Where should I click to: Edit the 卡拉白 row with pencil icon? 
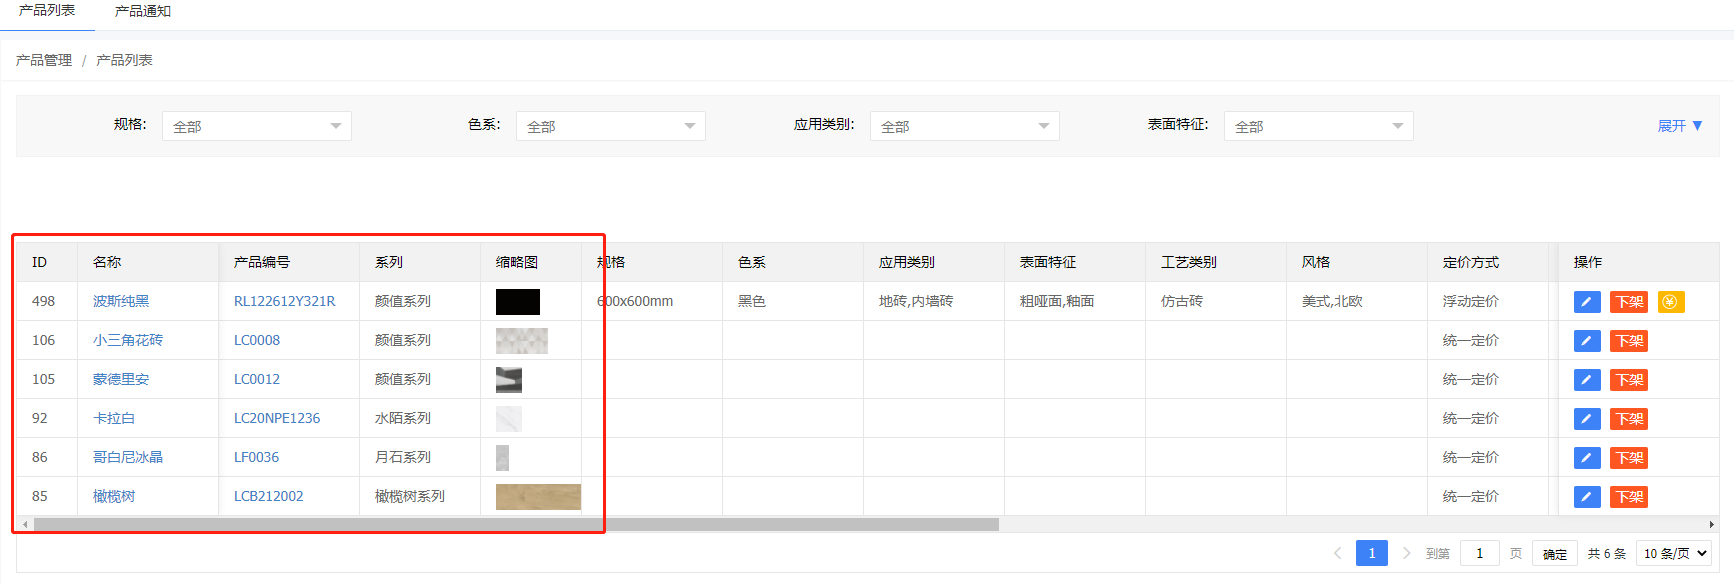click(x=1587, y=419)
